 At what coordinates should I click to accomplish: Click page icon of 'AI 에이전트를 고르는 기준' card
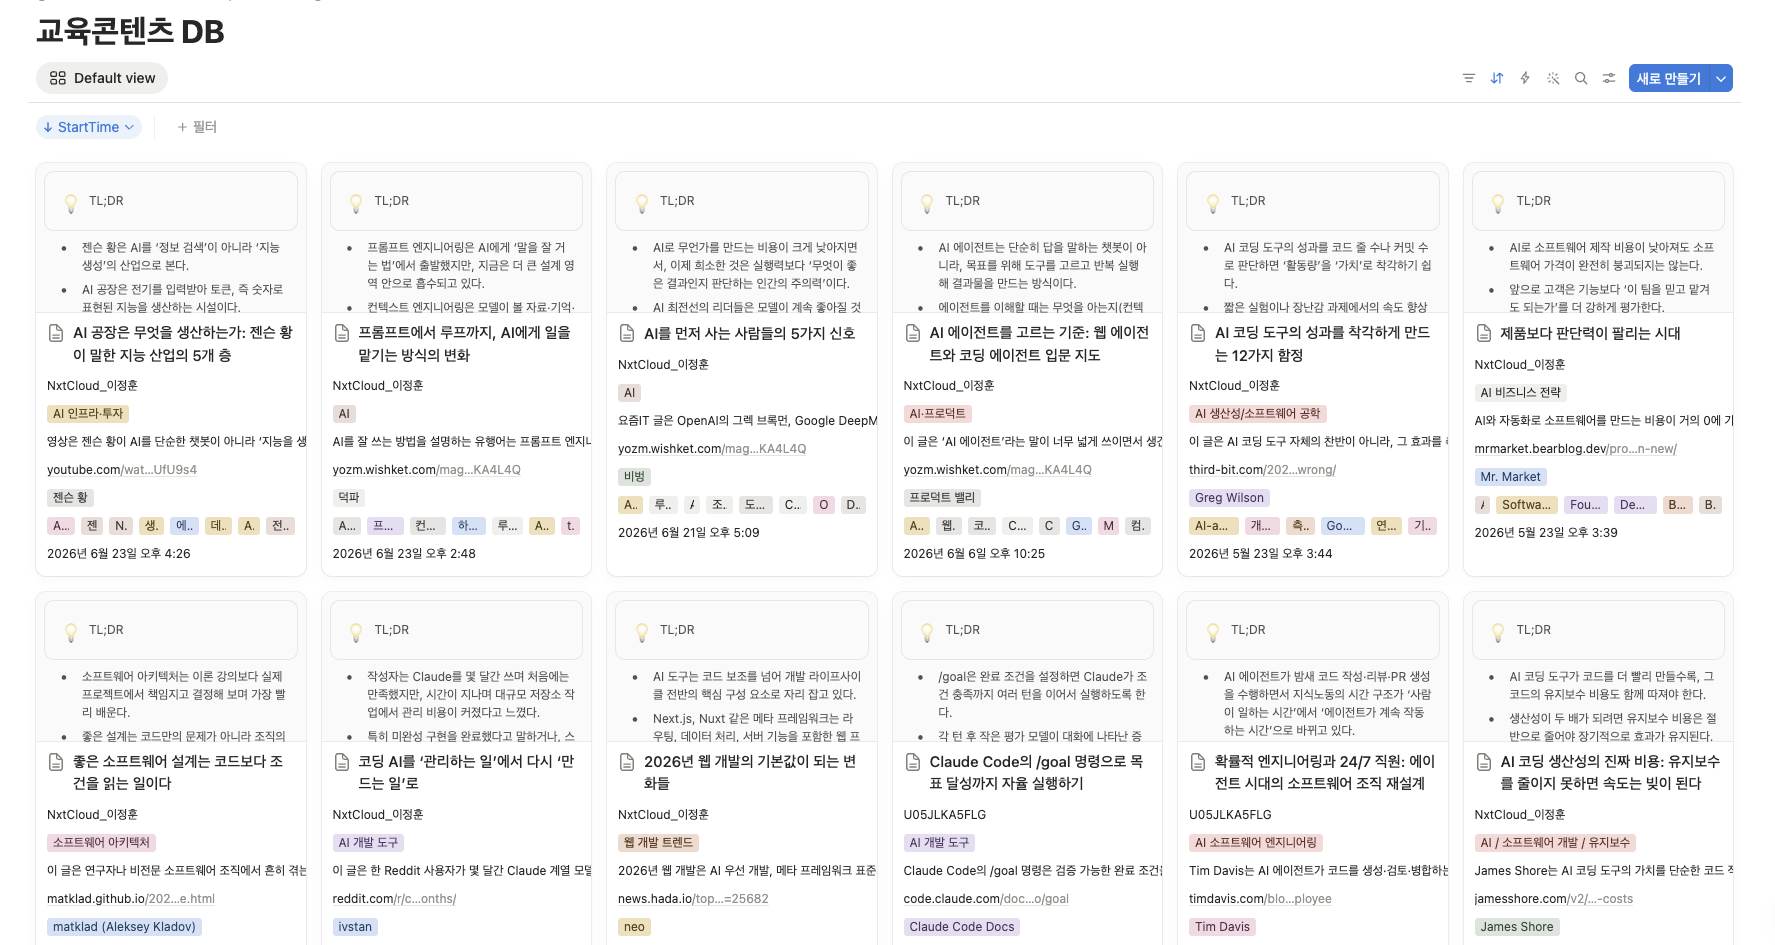click(913, 333)
